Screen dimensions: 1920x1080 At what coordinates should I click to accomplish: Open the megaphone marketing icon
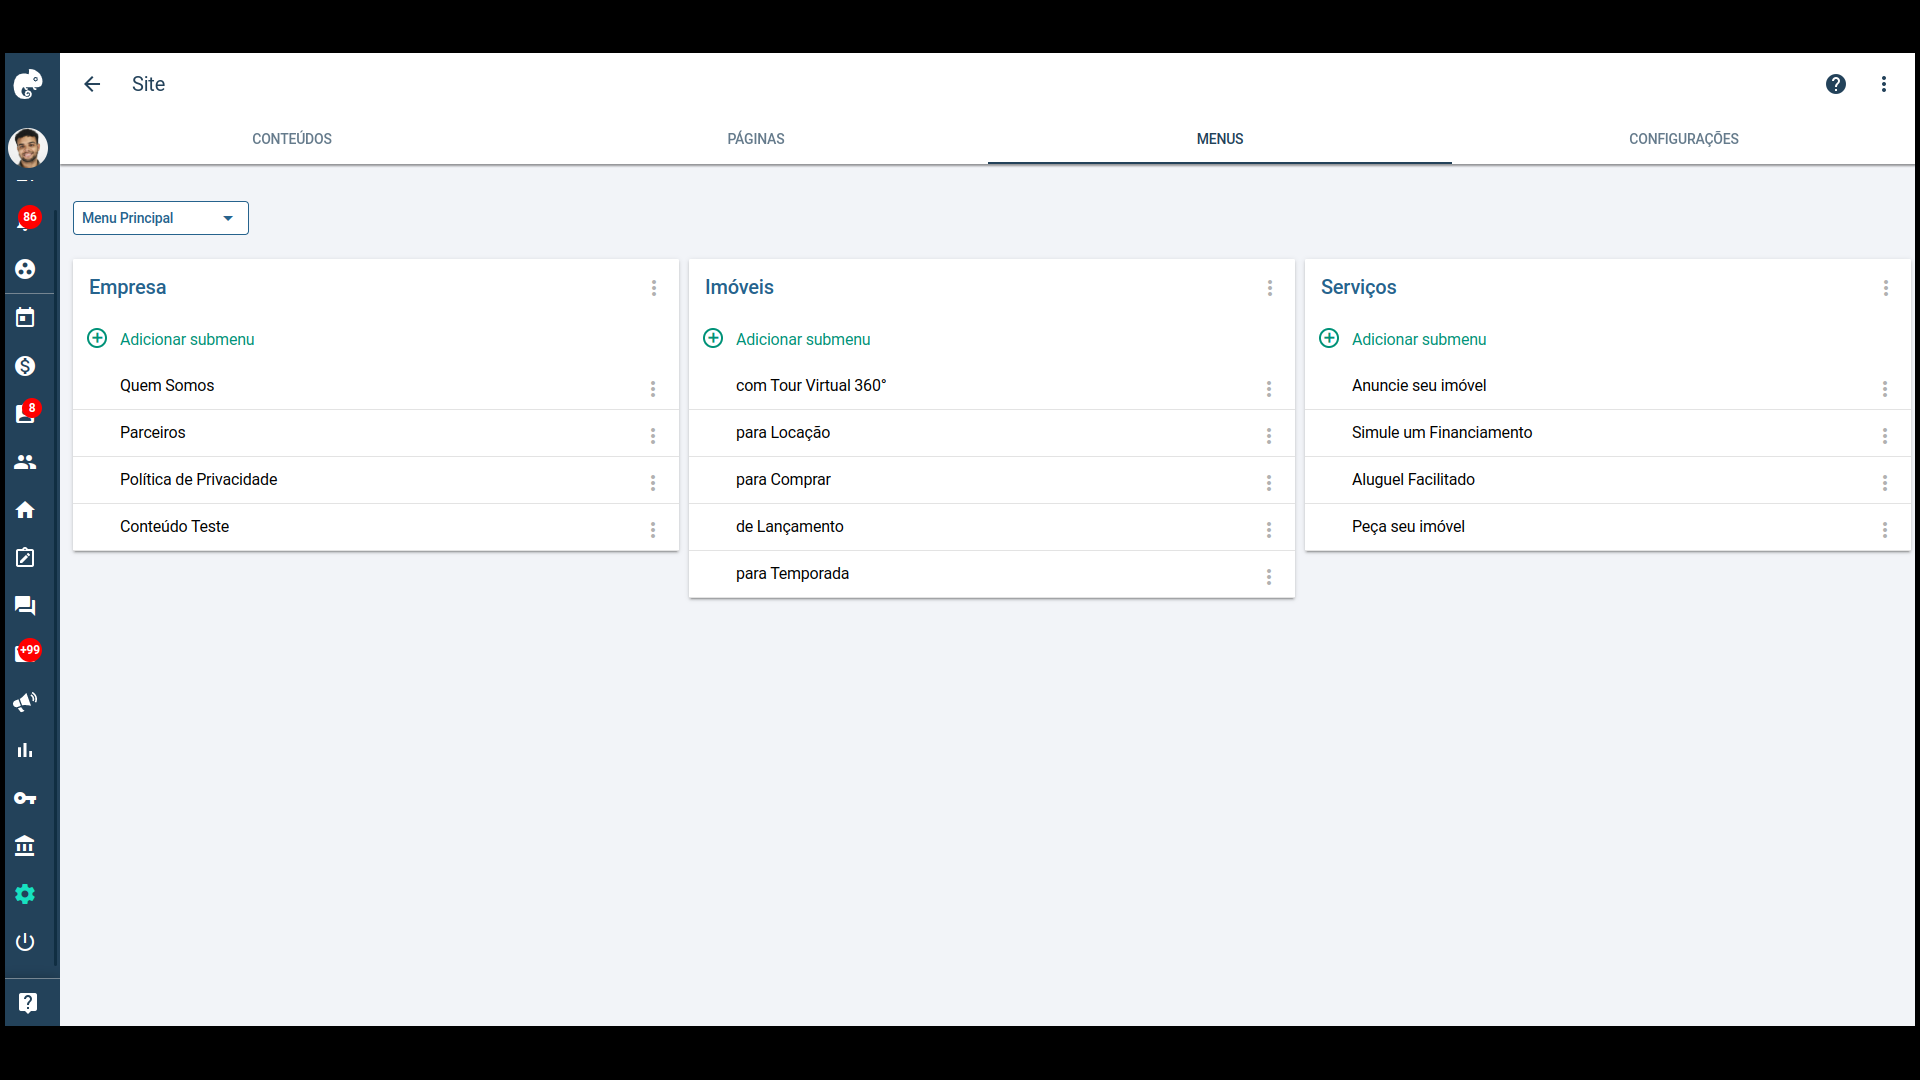click(x=25, y=702)
